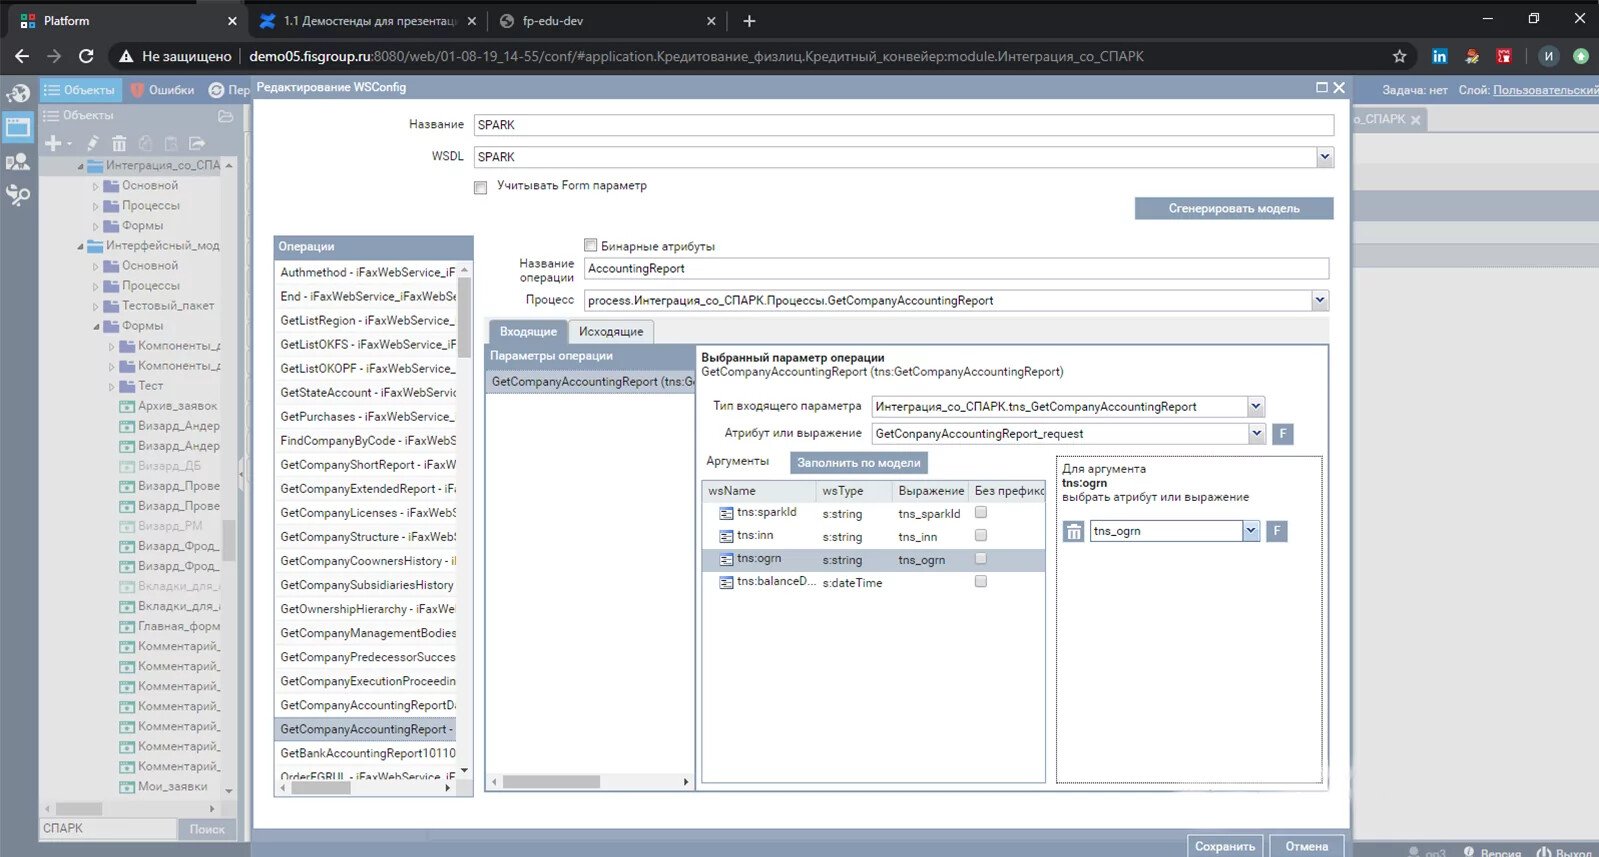1599x857 pixels.
Task: Click the F button beside the tns_ogrn dropdown
Action: click(1277, 532)
